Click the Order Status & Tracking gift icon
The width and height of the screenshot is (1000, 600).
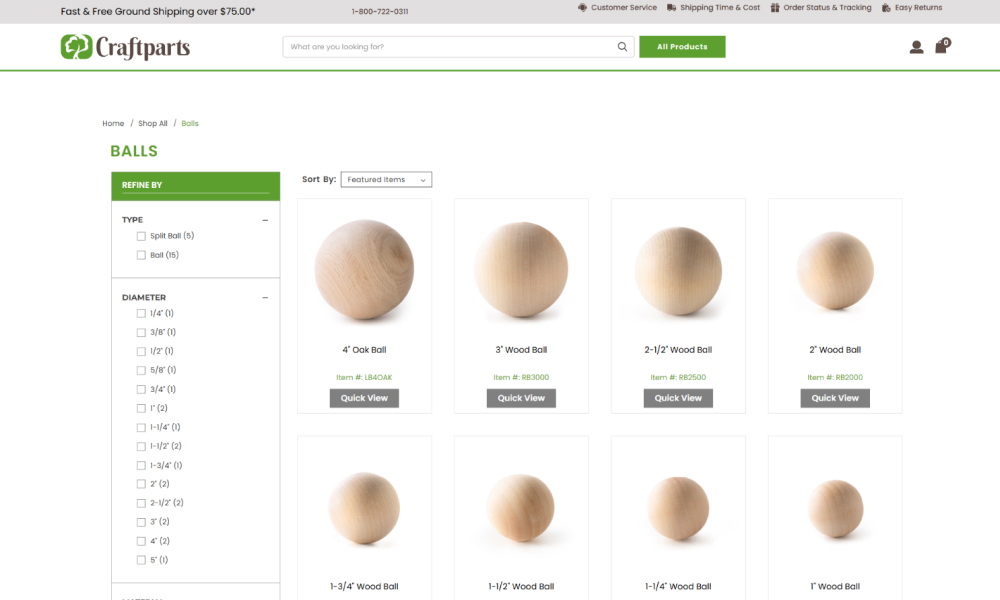click(775, 8)
